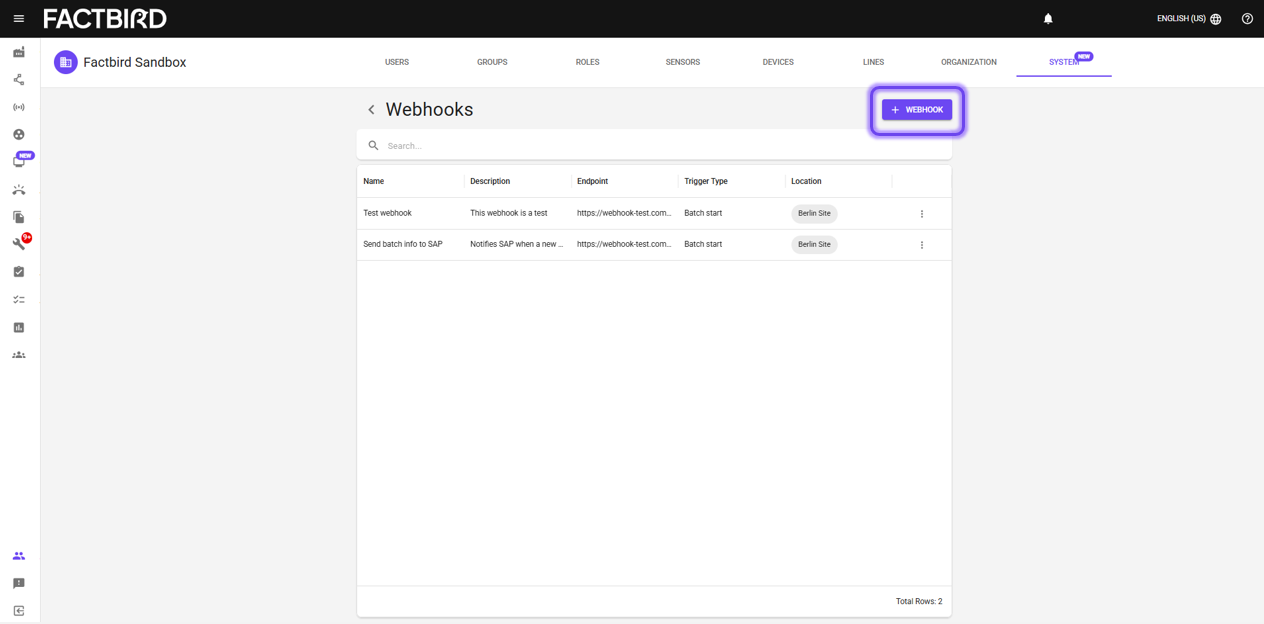Image resolution: width=1264 pixels, height=624 pixels.
Task: Go back using the arrow beside Webhooks
Action: tap(371, 110)
